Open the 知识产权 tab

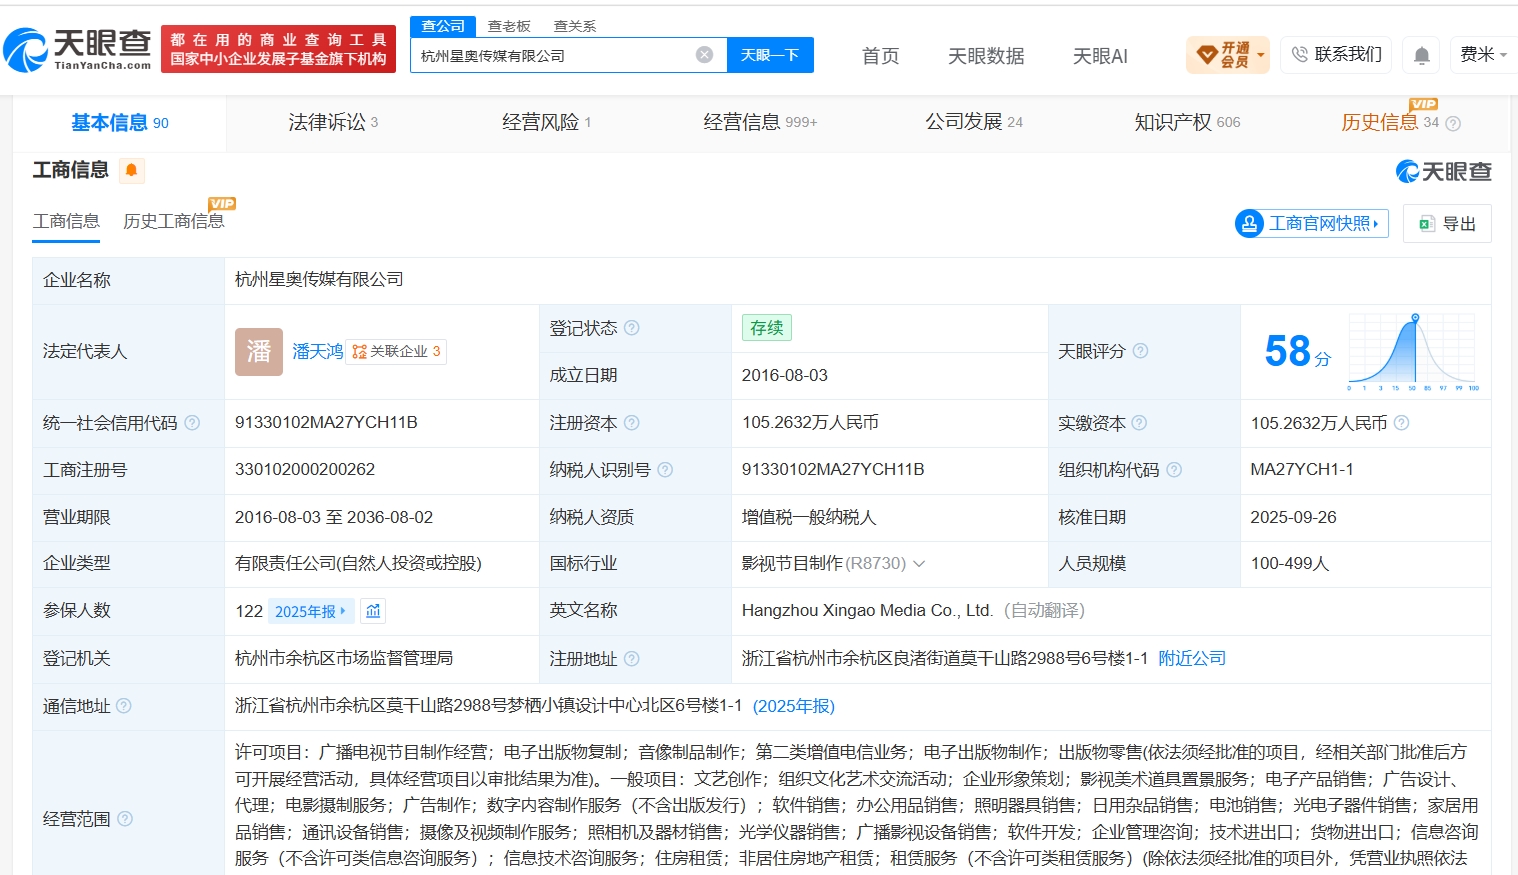click(x=1187, y=122)
